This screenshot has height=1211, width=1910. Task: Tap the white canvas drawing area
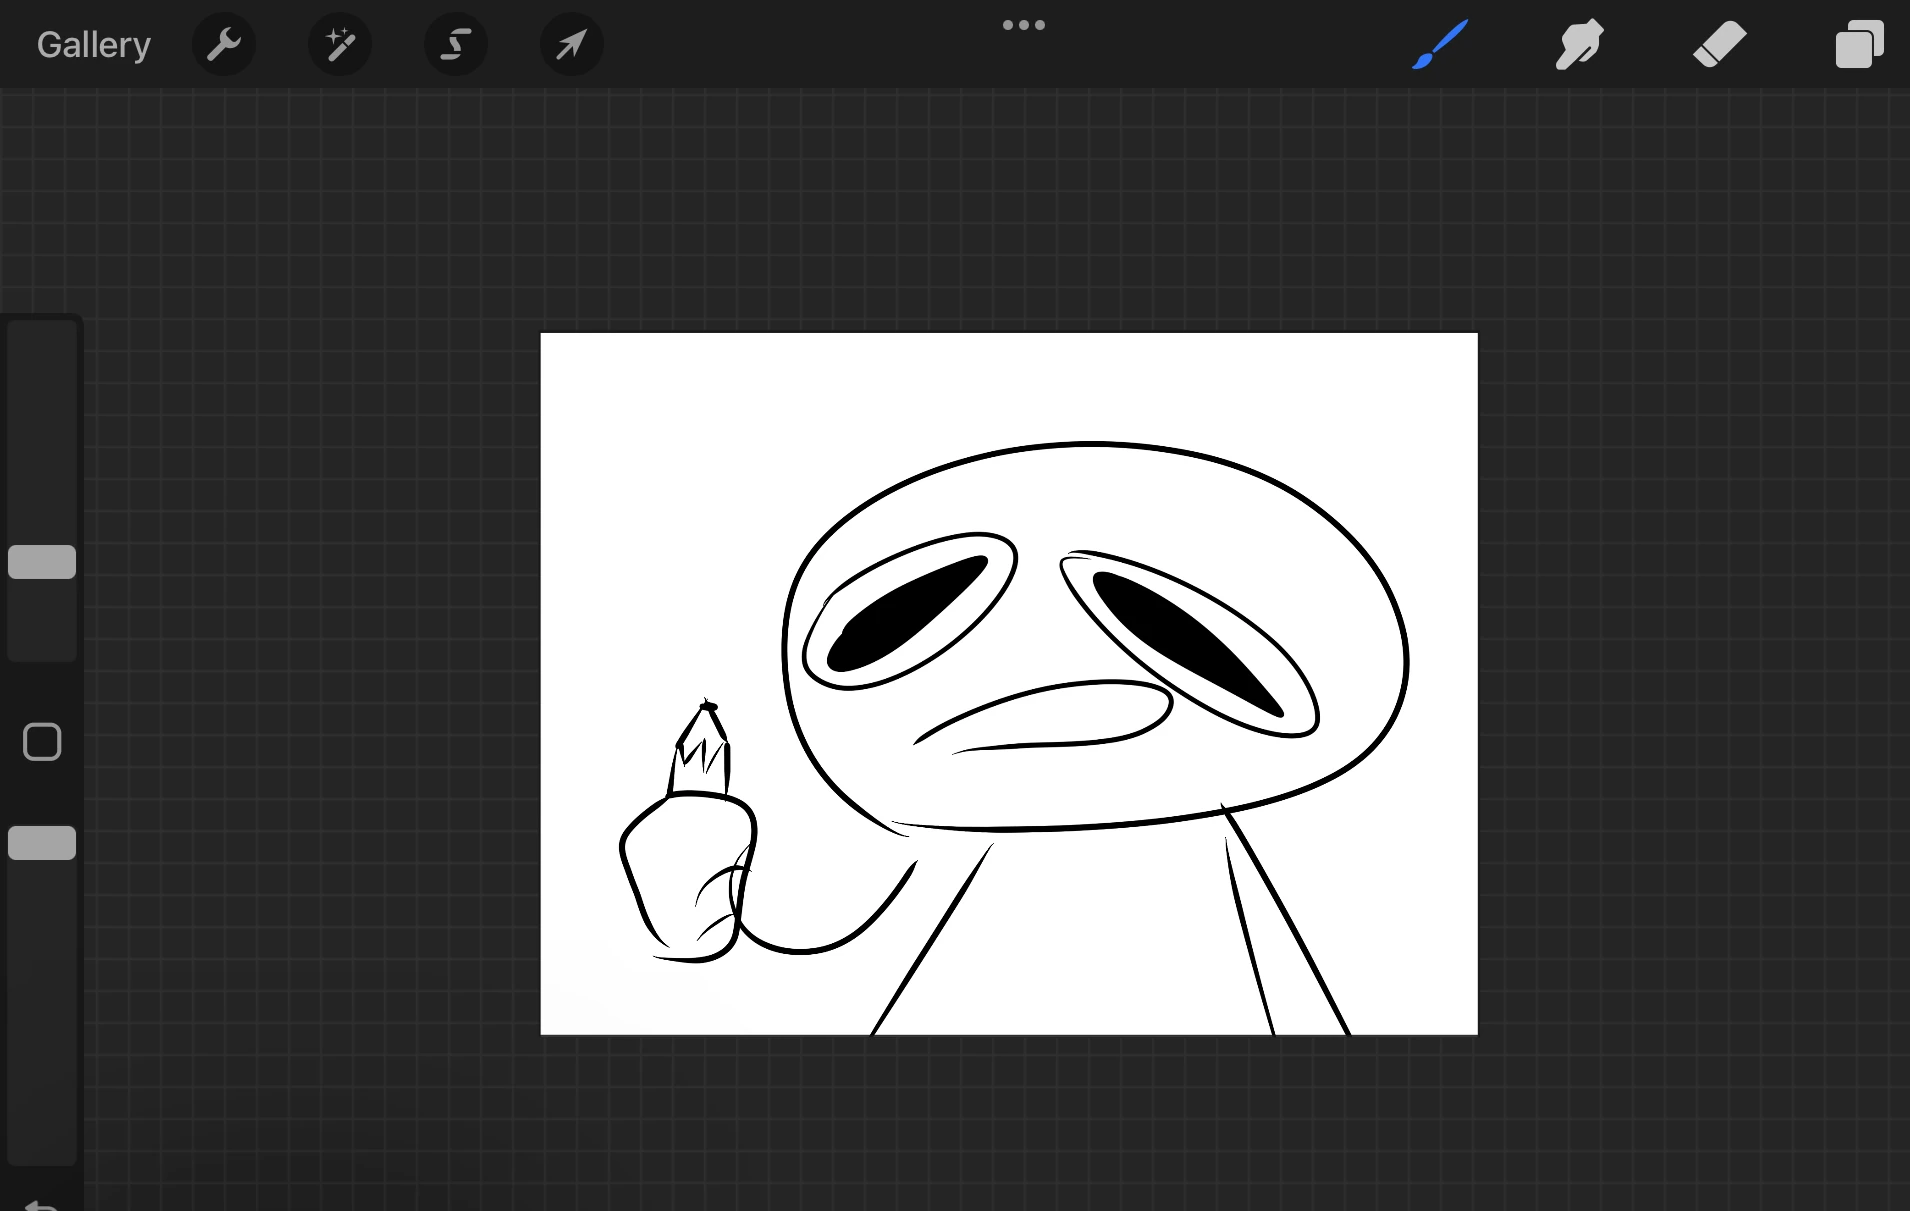(1008, 683)
